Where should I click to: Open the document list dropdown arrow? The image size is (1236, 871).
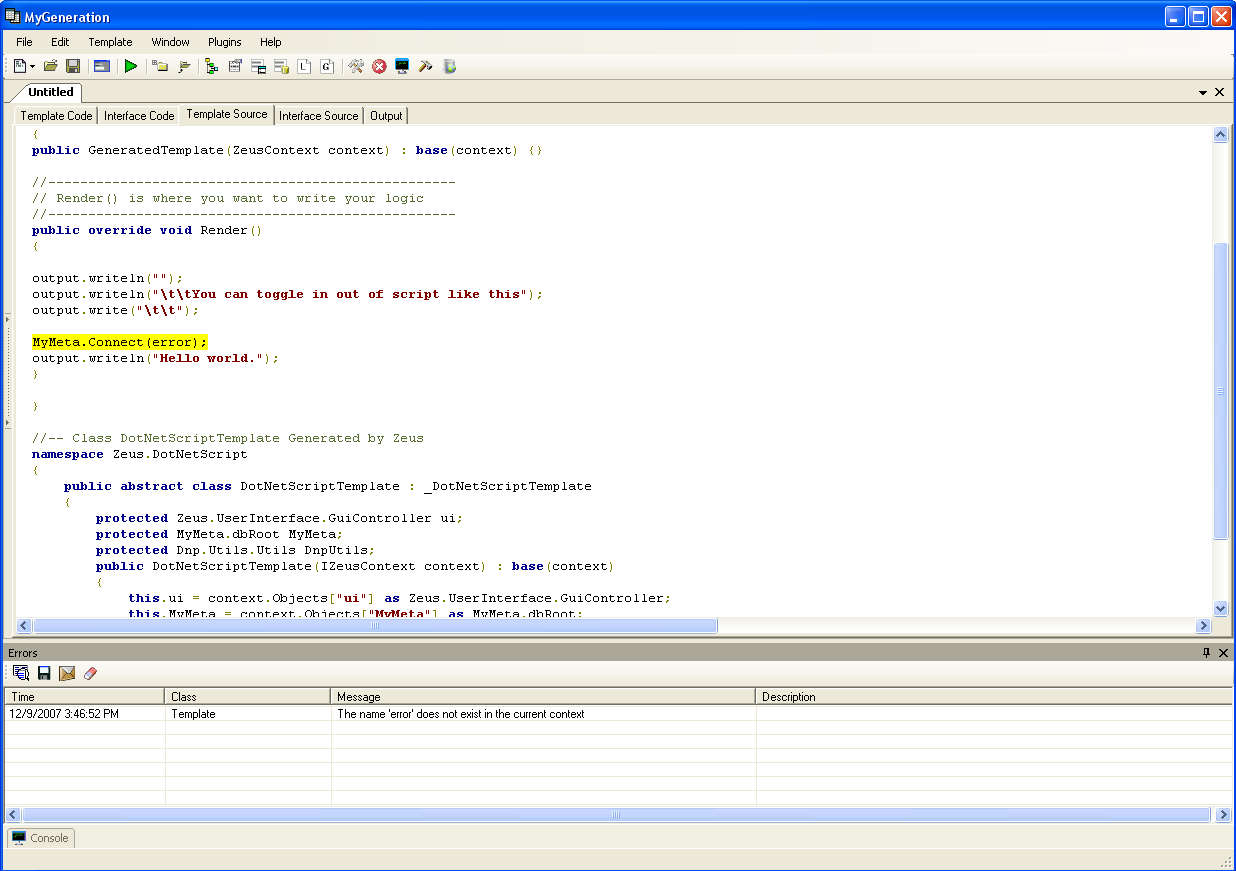(x=1203, y=92)
